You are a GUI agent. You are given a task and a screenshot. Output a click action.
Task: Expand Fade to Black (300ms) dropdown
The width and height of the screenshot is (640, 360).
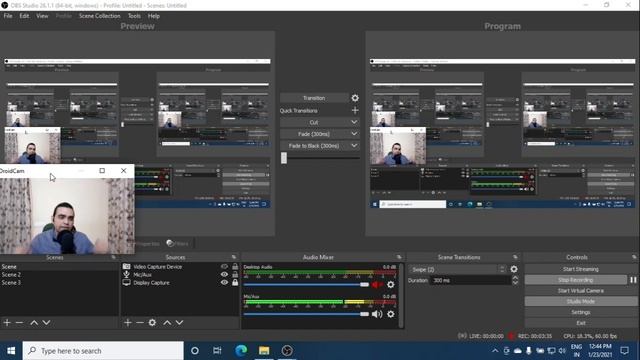354,146
